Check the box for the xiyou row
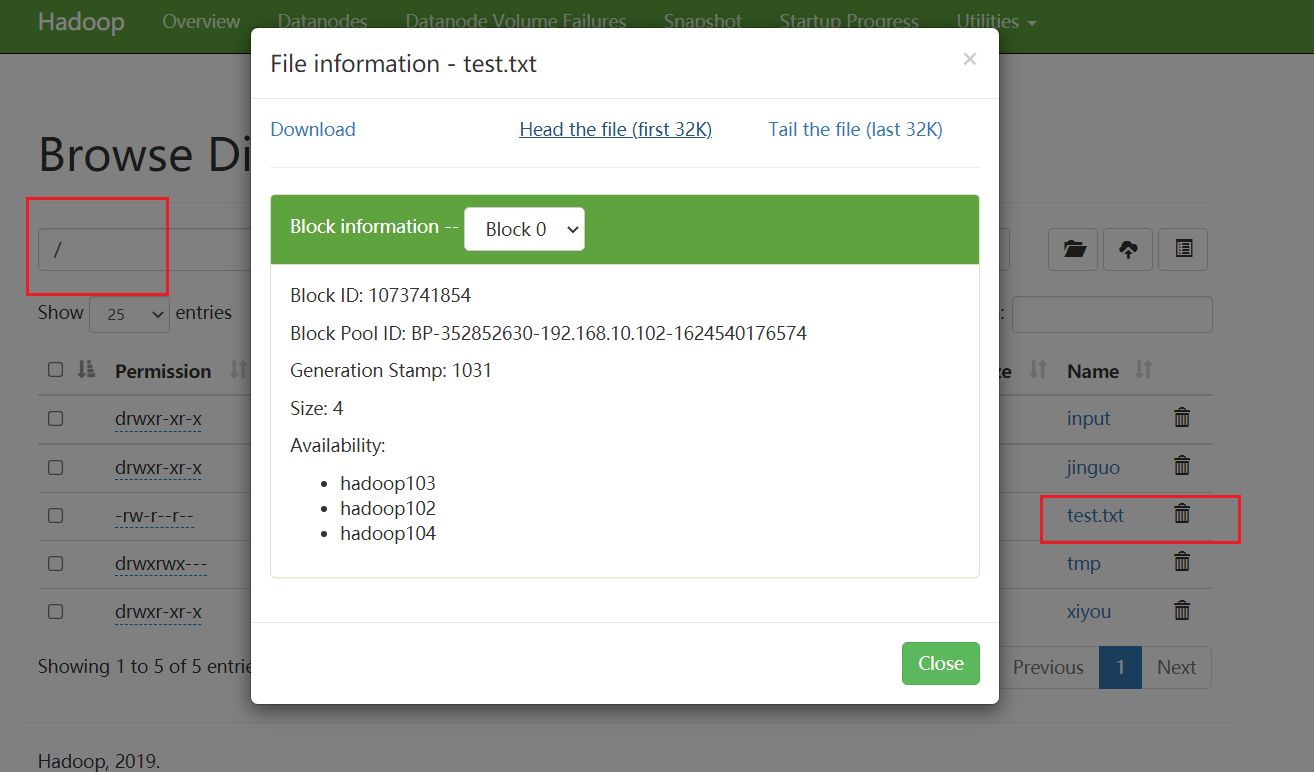 point(55,611)
